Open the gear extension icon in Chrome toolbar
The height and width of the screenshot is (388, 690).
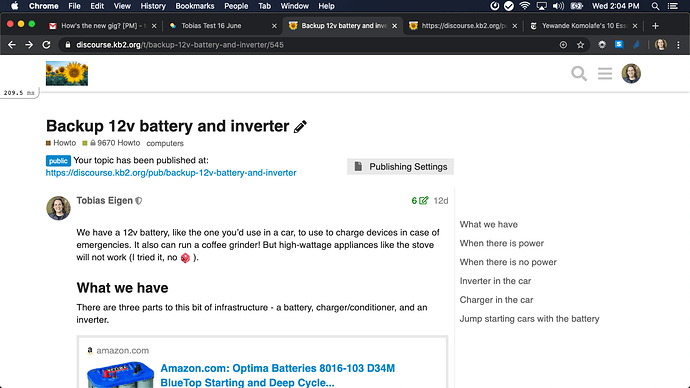(602, 44)
